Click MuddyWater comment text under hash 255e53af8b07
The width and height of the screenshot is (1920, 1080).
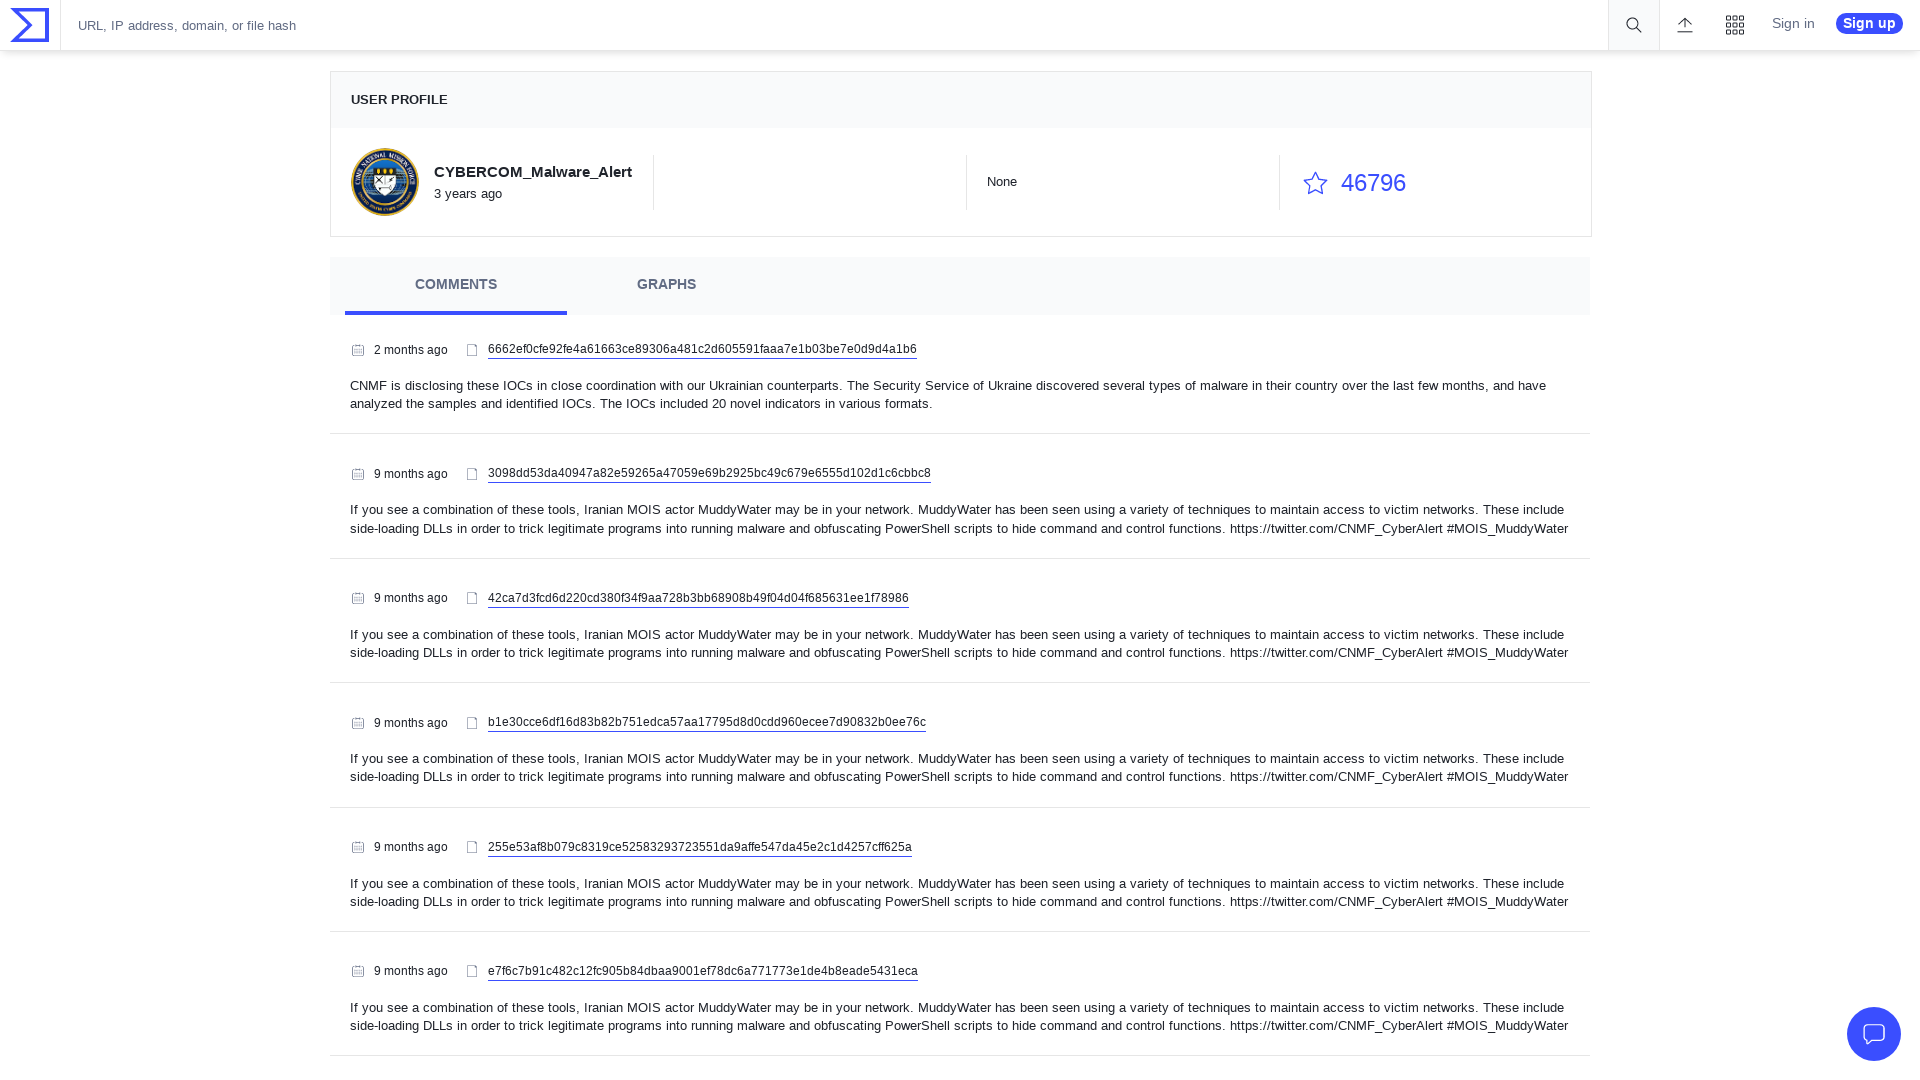pos(959,893)
